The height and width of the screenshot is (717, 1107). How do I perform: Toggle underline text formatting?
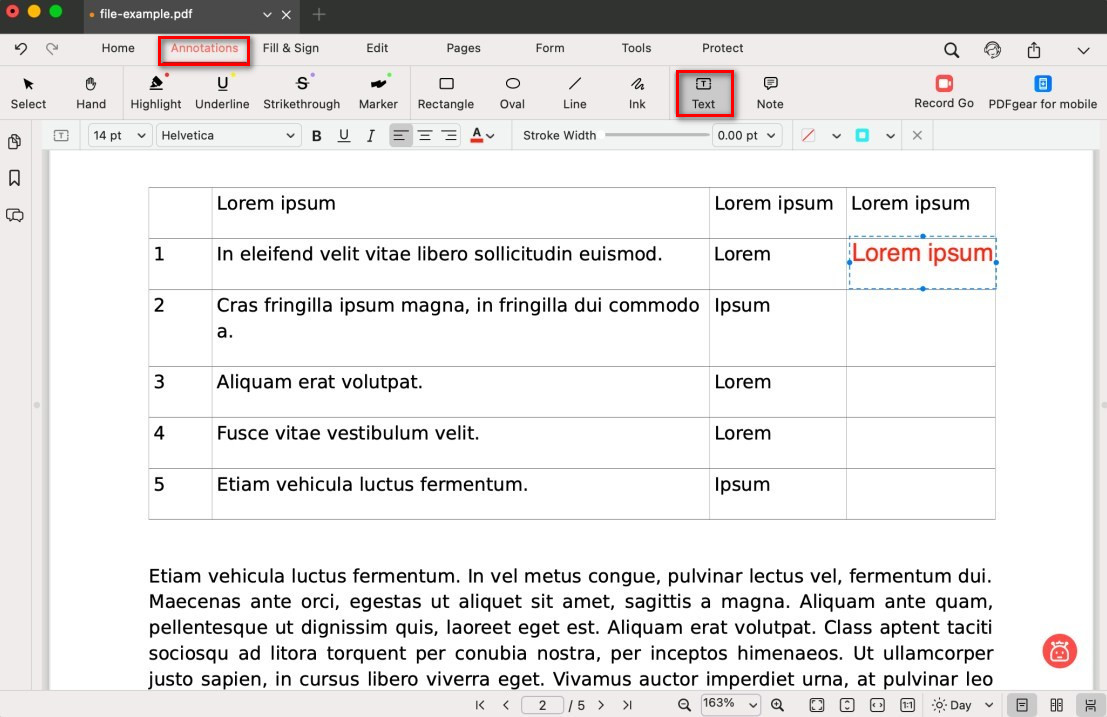tap(344, 136)
